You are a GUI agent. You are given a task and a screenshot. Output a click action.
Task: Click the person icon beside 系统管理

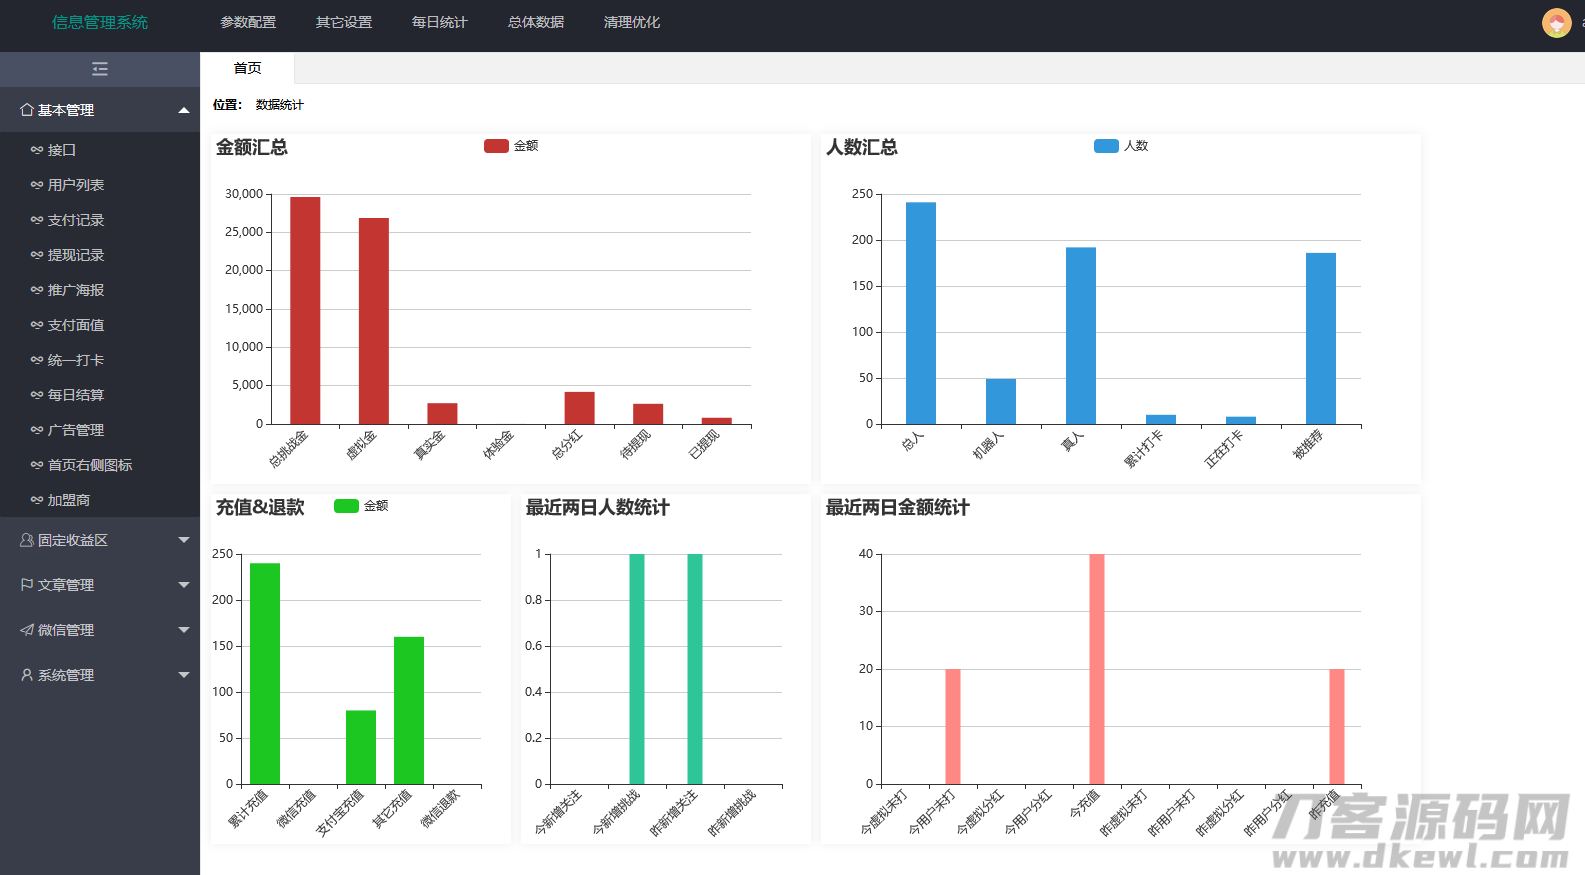(27, 675)
